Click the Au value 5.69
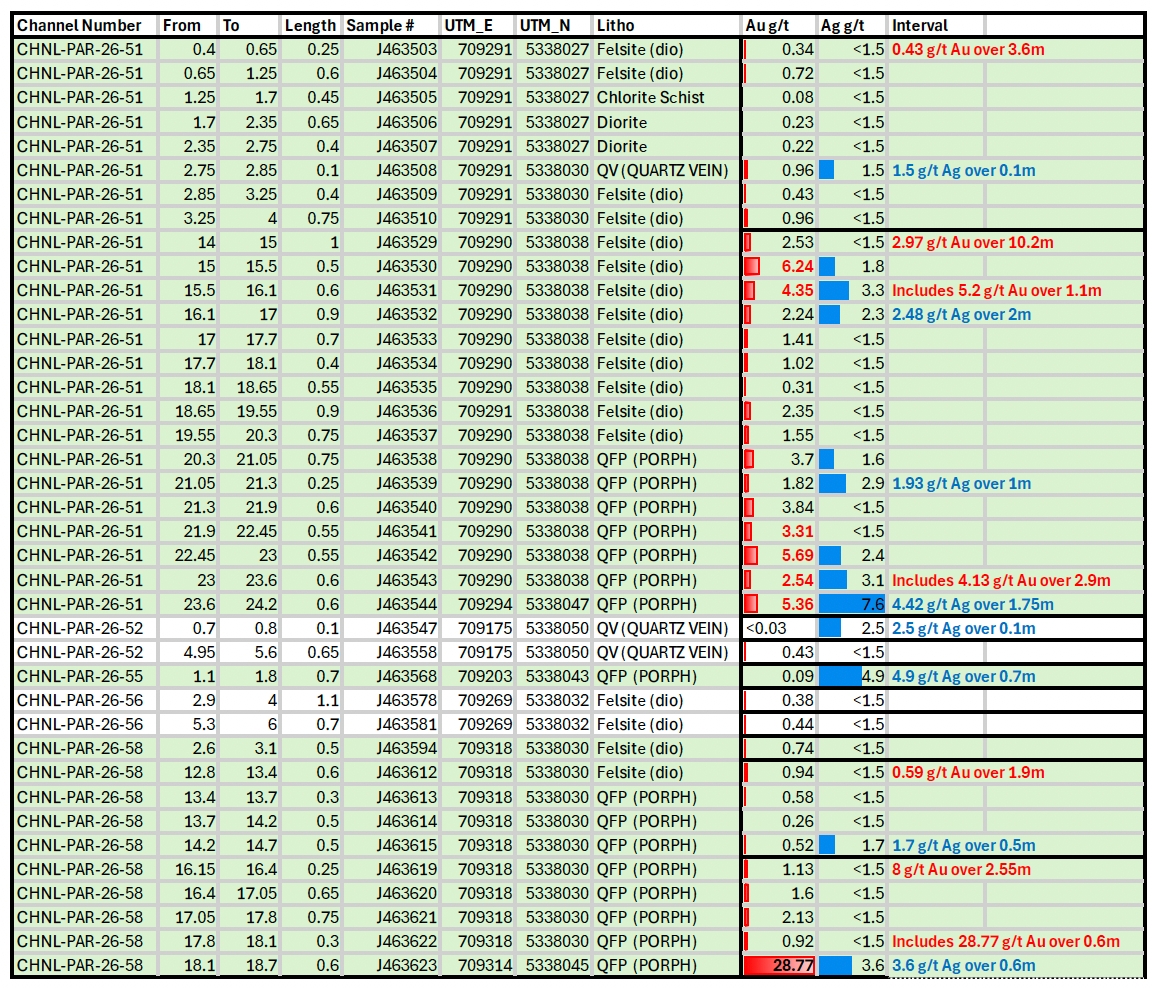 797,555
